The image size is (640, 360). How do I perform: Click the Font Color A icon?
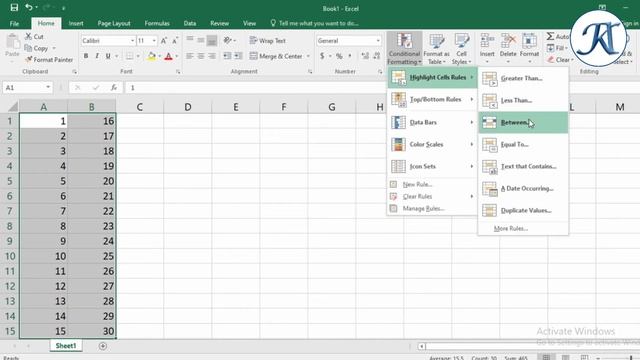[x=168, y=56]
